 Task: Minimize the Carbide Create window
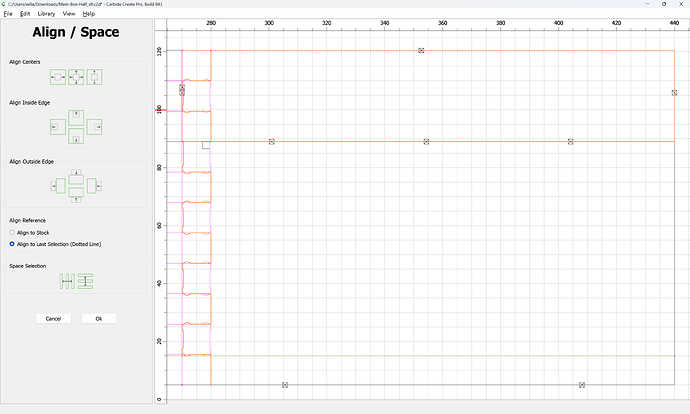click(648, 4)
